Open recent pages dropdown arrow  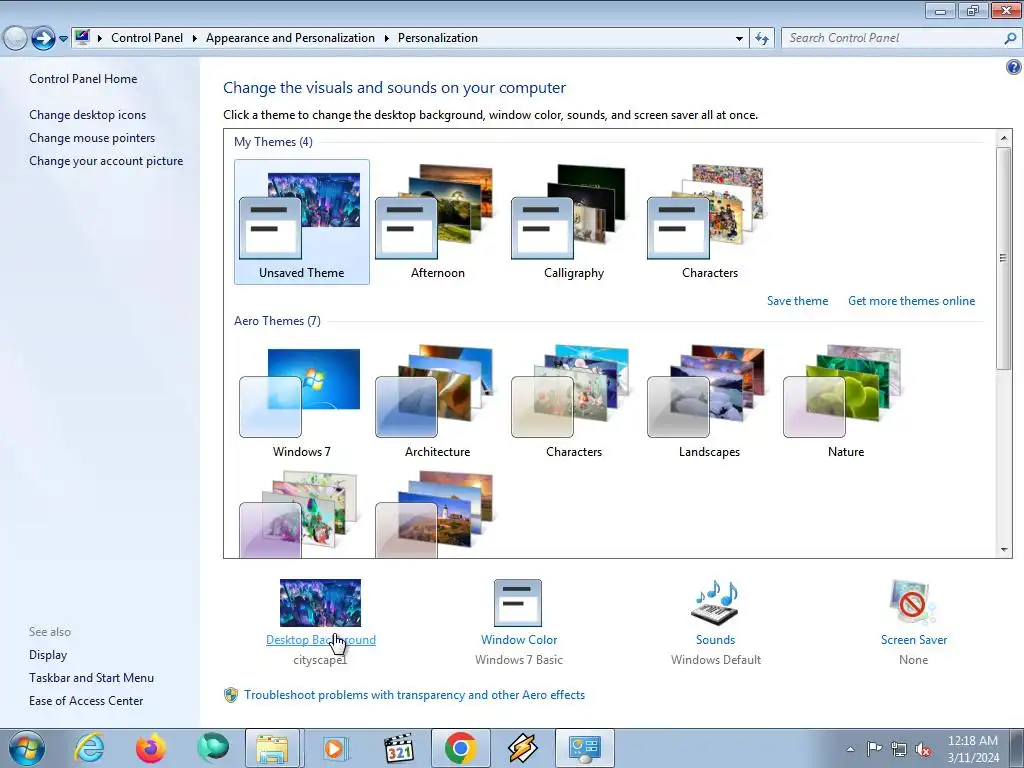pos(63,39)
